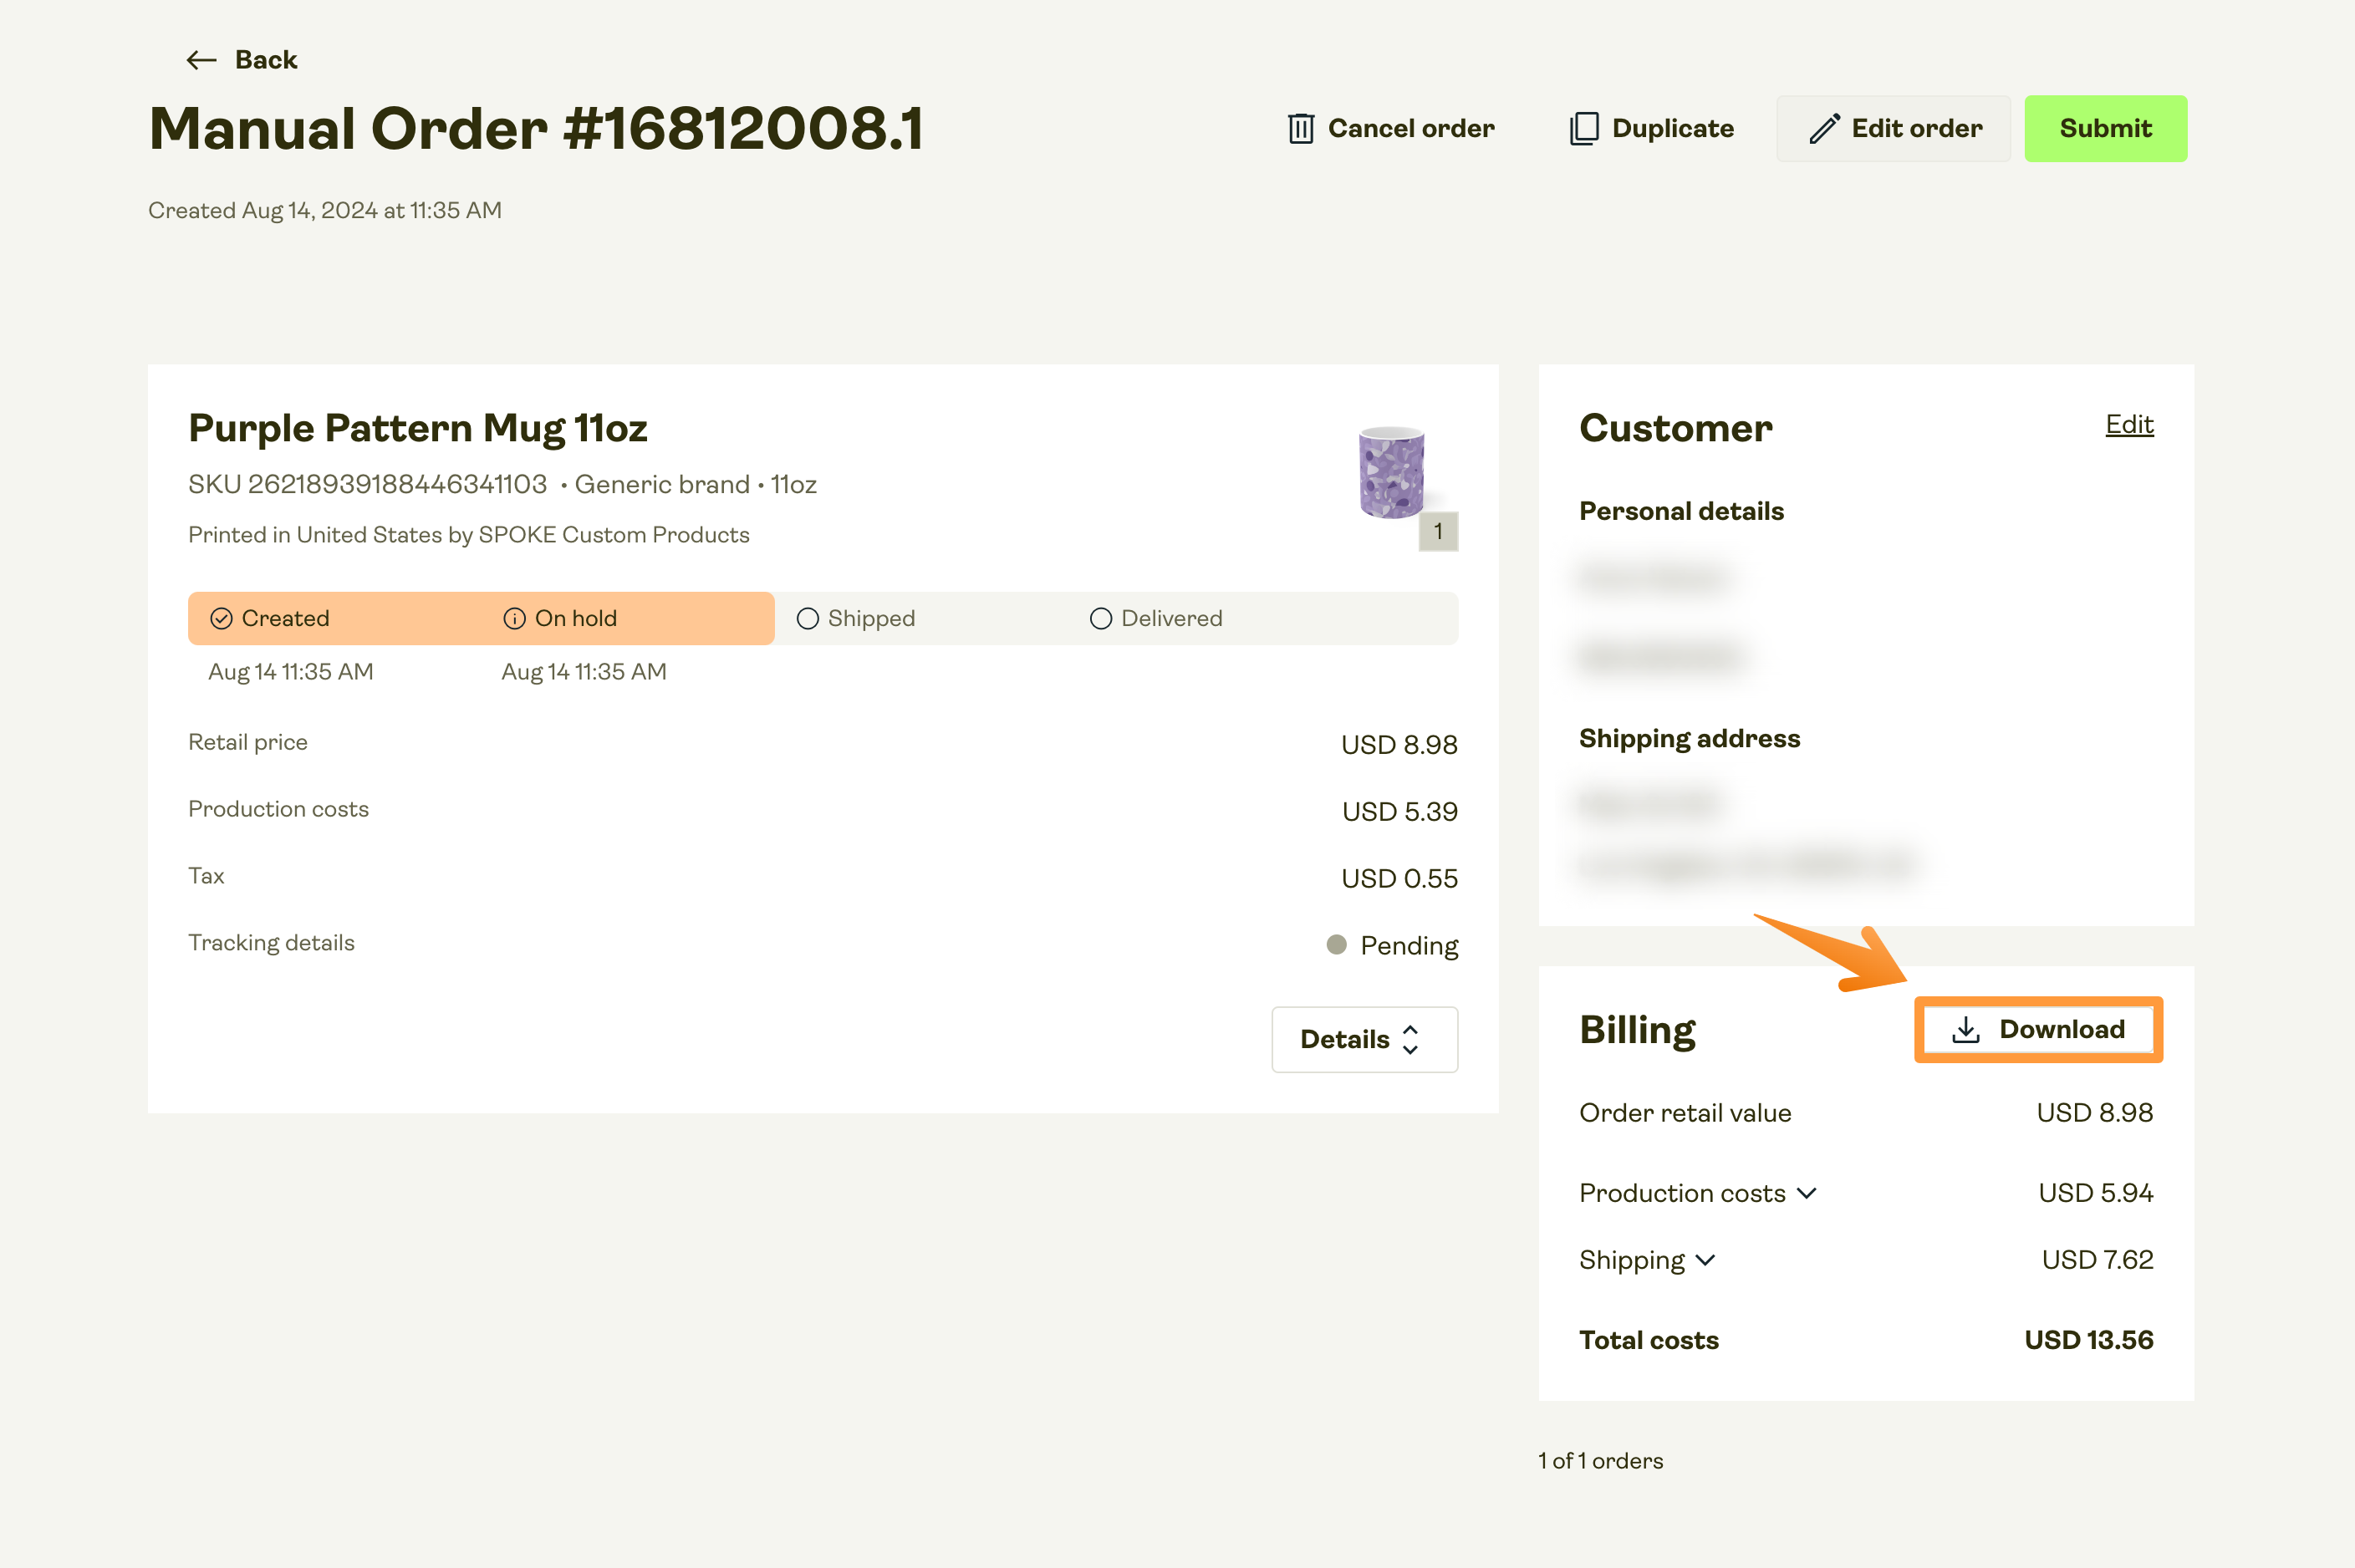Open the purple mug product thumbnail
2355x1568 pixels.
point(1391,473)
